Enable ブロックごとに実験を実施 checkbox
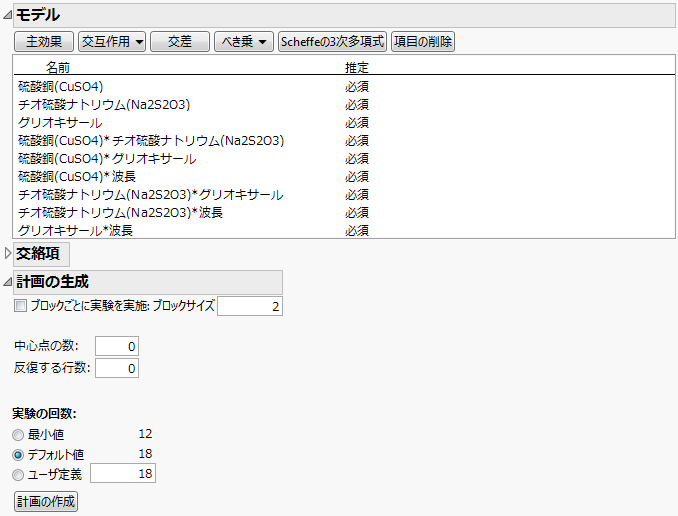 click(x=20, y=306)
